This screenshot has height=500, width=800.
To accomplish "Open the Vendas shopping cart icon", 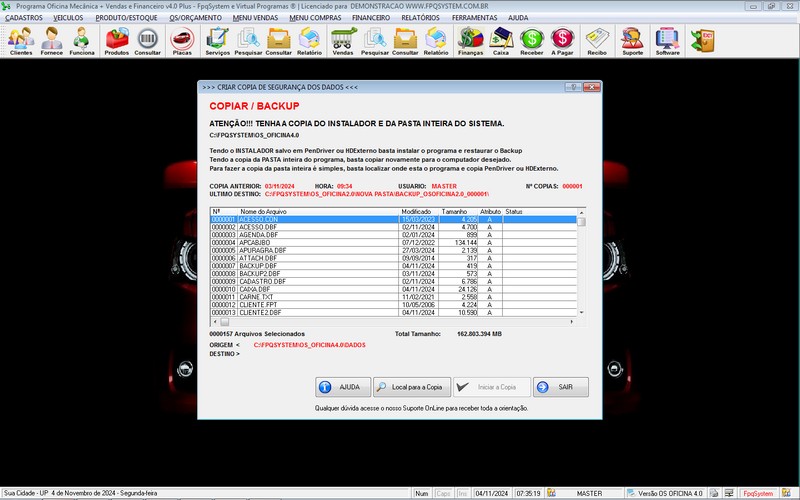I will coord(343,40).
